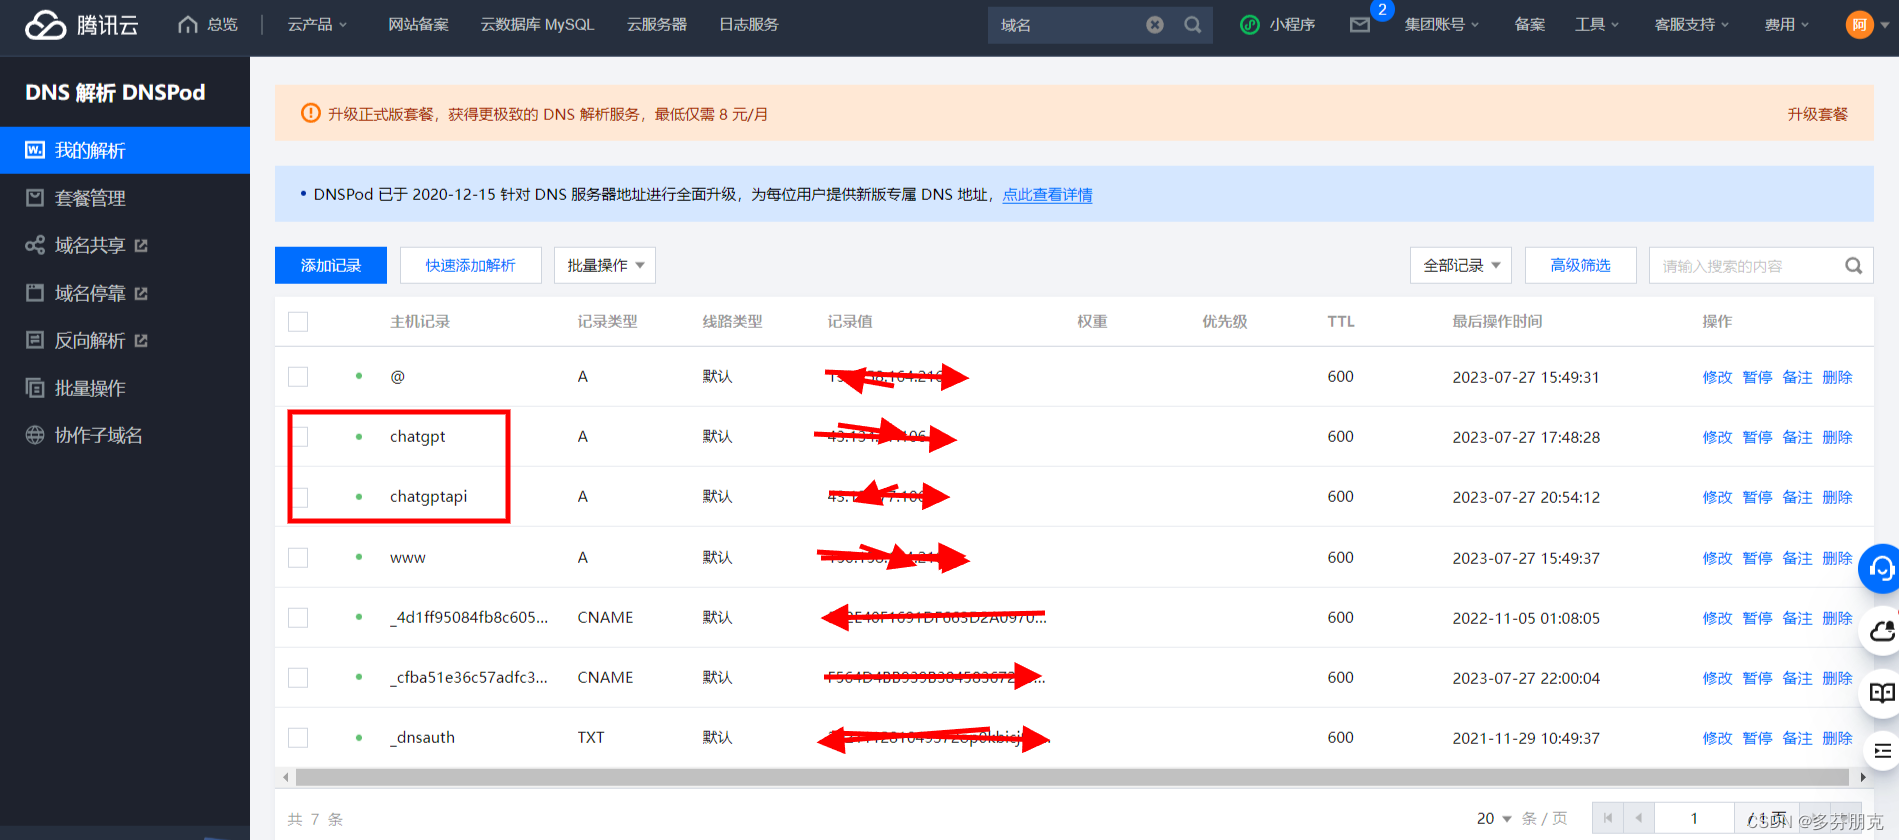Screen dimensions: 1899x840
Task: Check the chatgpt record checkbox
Action: pos(300,437)
